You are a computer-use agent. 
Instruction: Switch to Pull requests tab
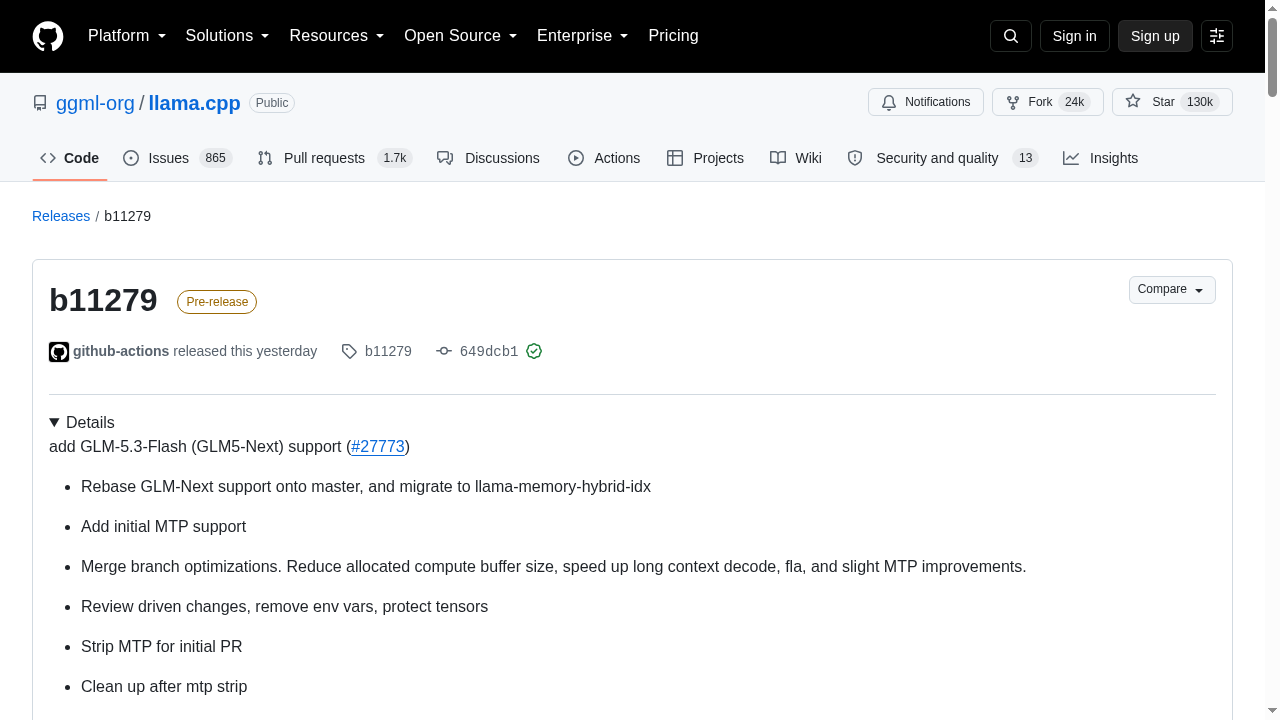point(334,158)
